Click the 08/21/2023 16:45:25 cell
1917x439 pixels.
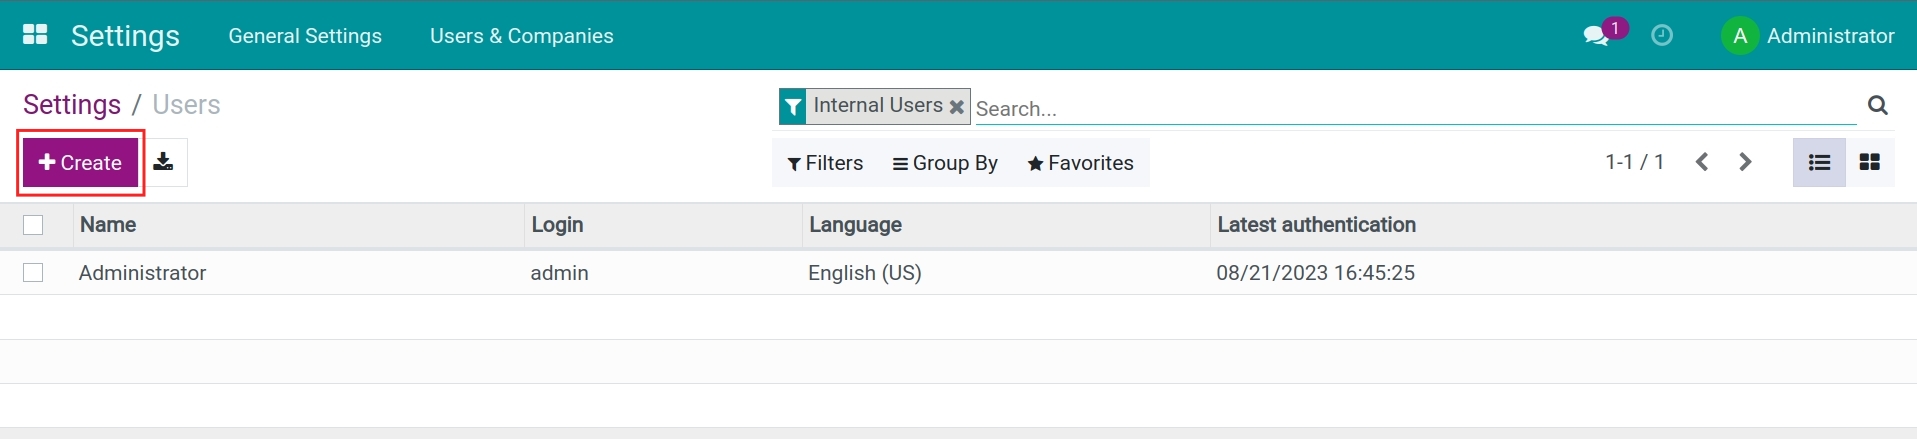tap(1315, 273)
